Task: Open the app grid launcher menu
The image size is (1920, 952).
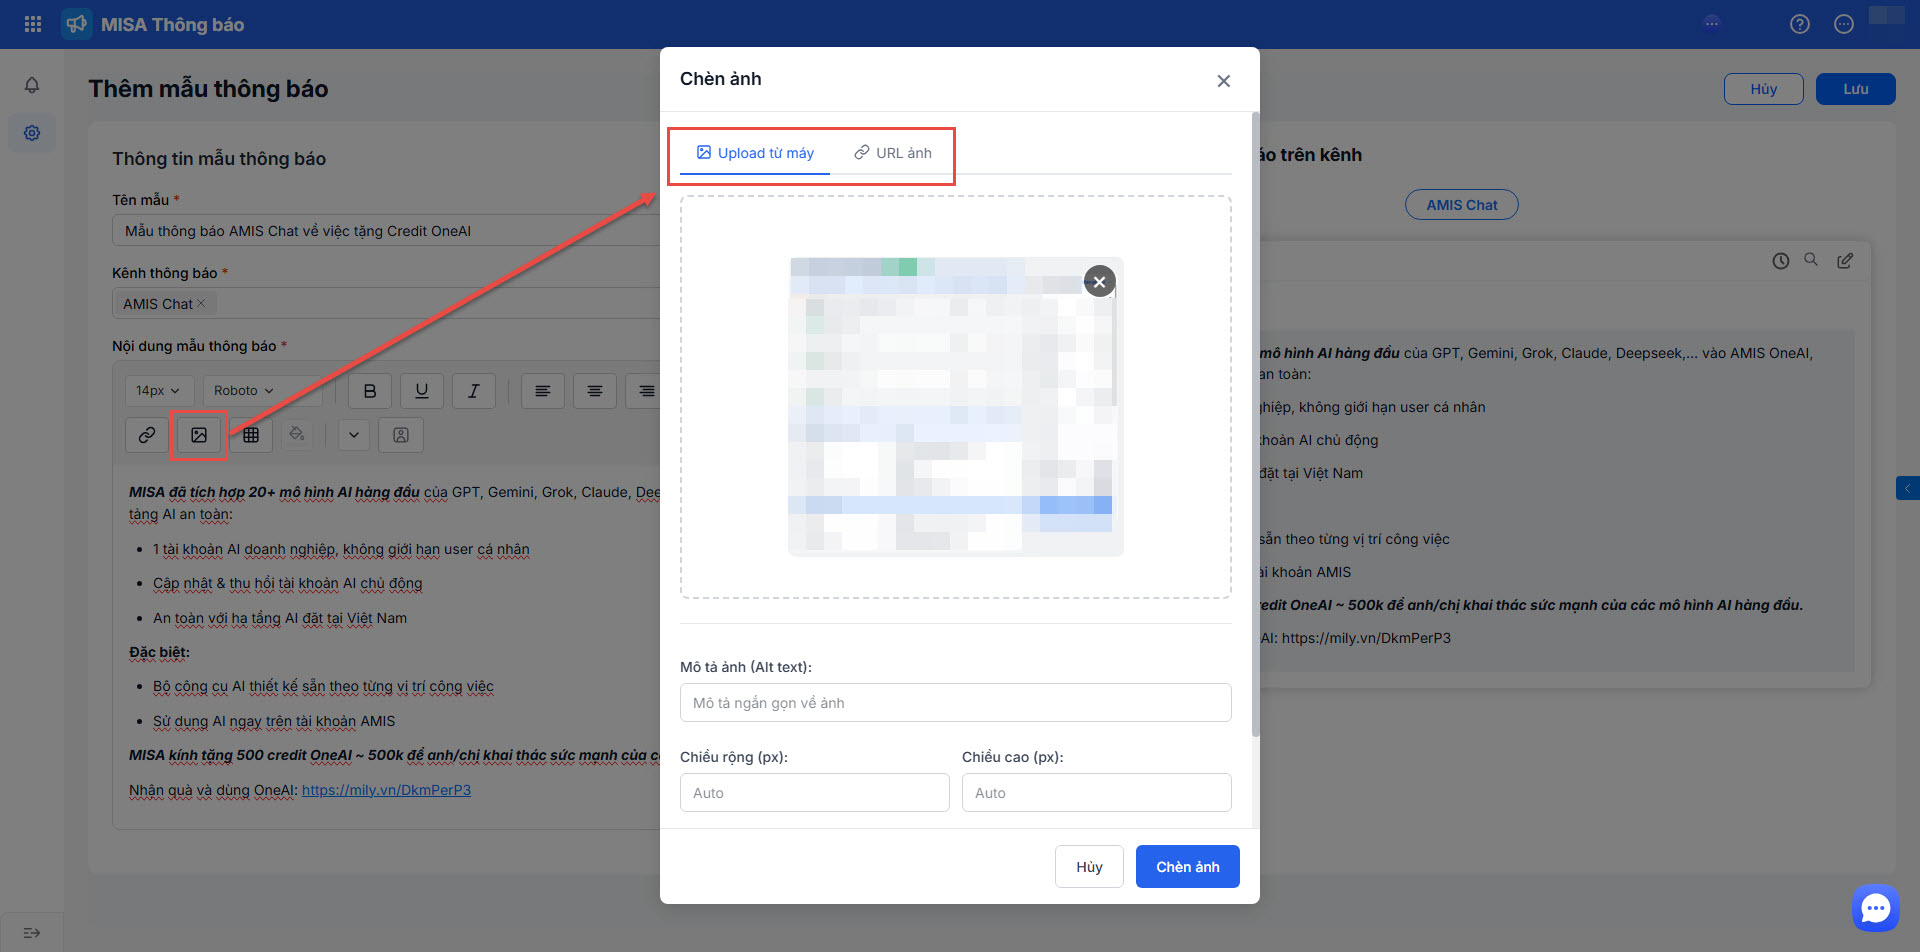Action: pos(33,24)
